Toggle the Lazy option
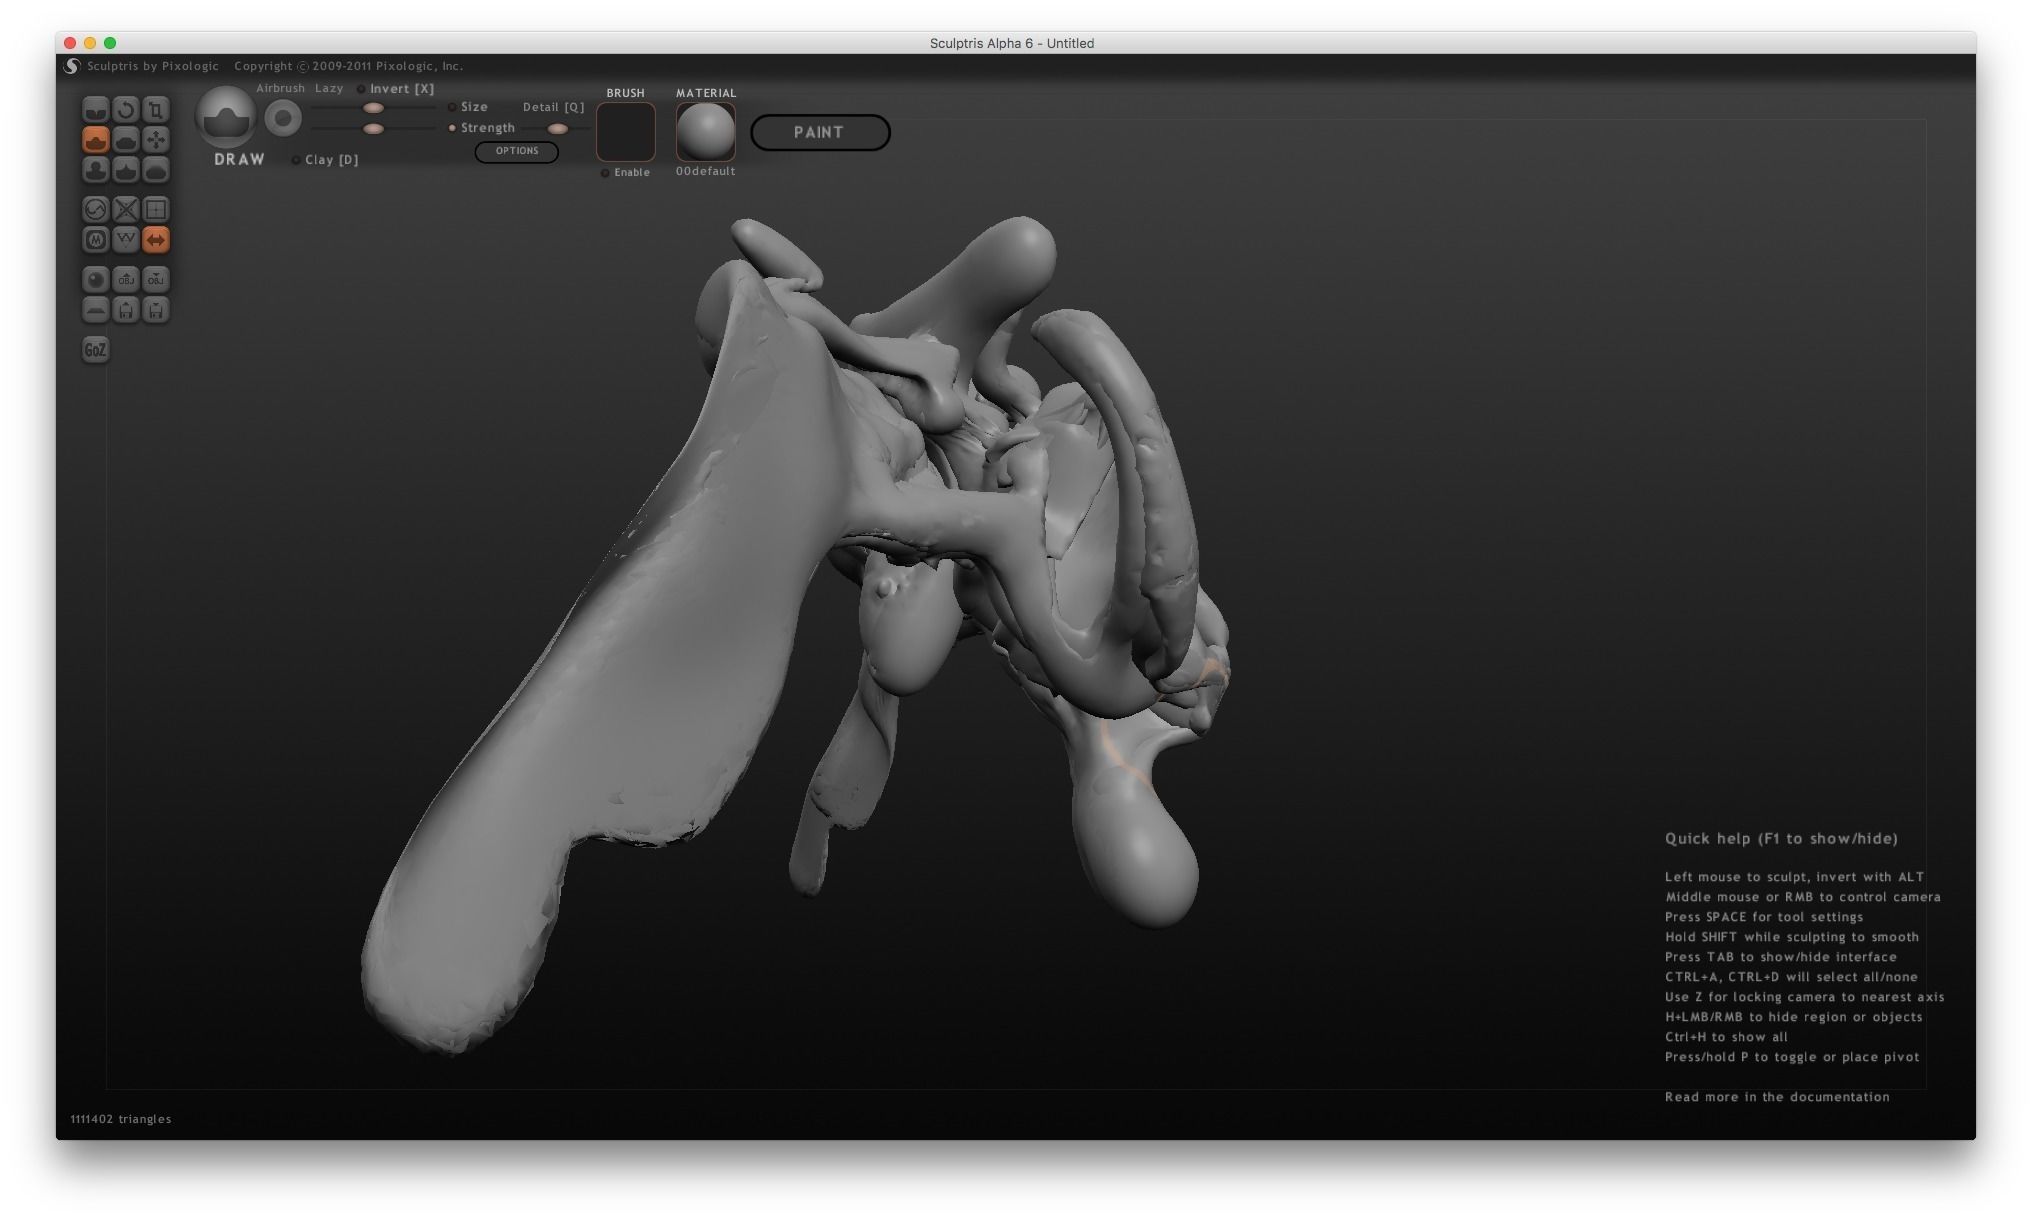Image resolution: width=2032 pixels, height=1220 pixels. 329,88
